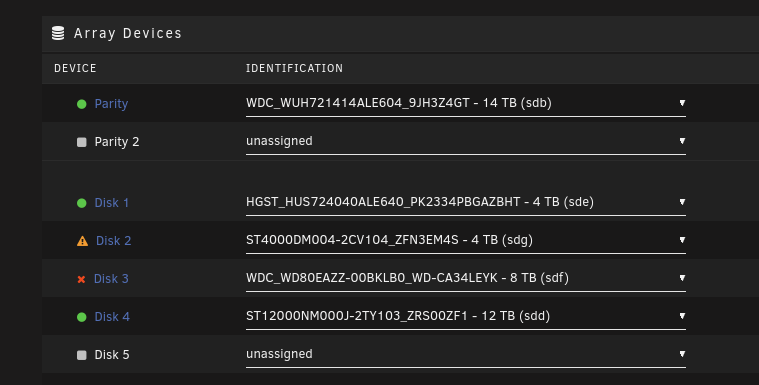Open the Disk 3 WDC_WD80EAZZ drive dropdown
This screenshot has width=759, height=385.
[x=466, y=278]
